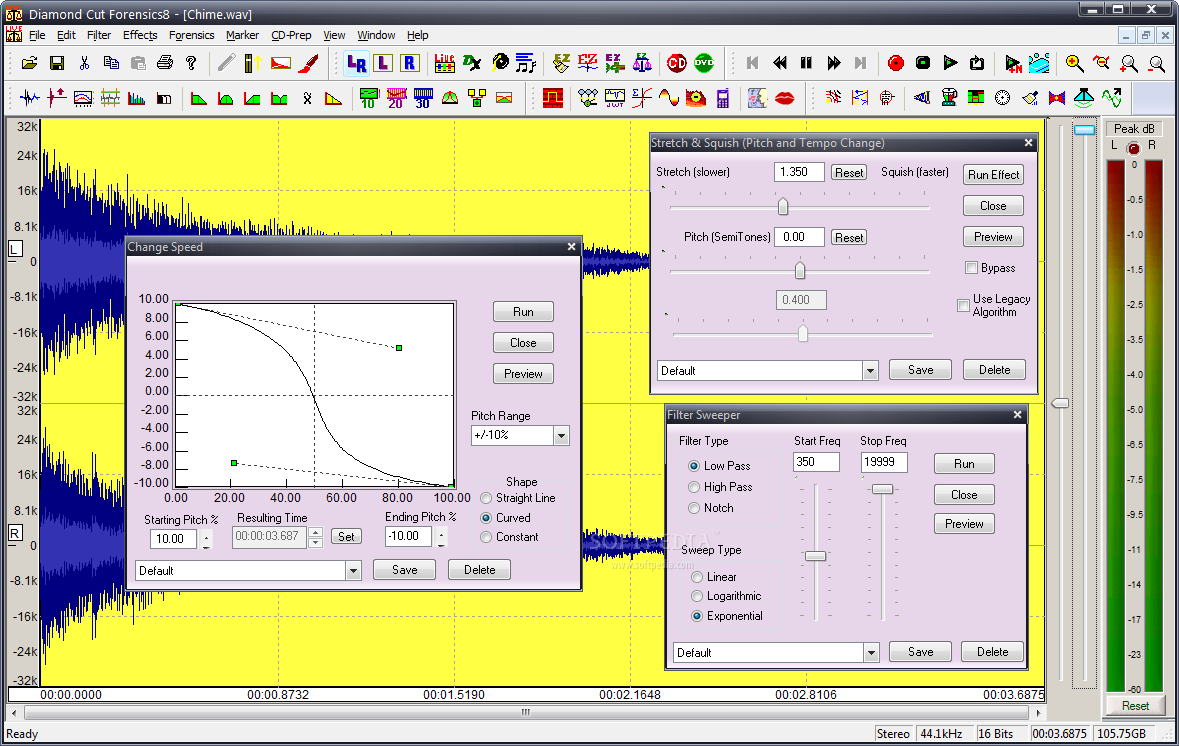Image resolution: width=1179 pixels, height=746 pixels.
Task: Click Reset next to Stretch value
Action: click(x=849, y=173)
